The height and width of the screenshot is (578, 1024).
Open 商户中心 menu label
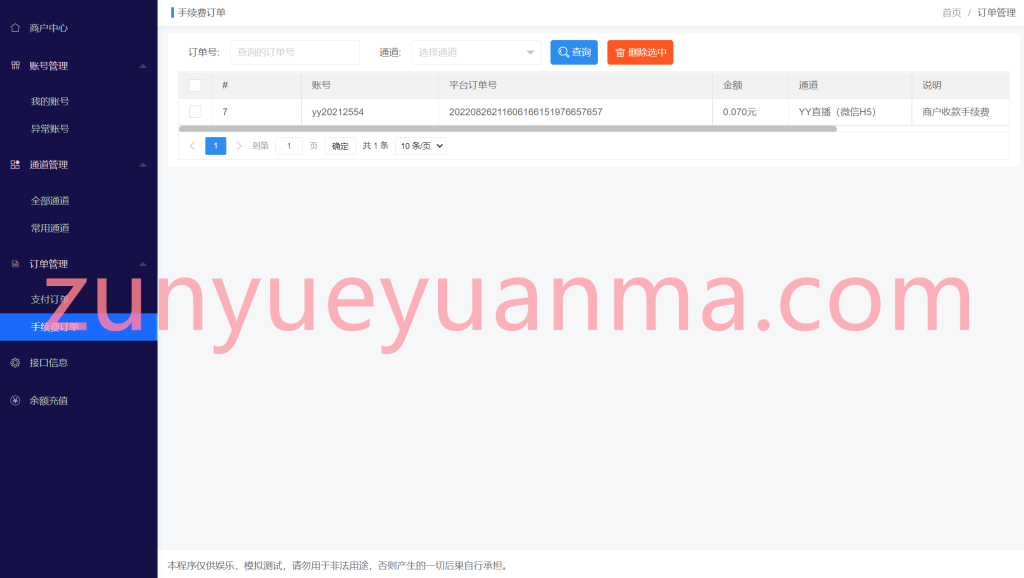click(x=48, y=28)
